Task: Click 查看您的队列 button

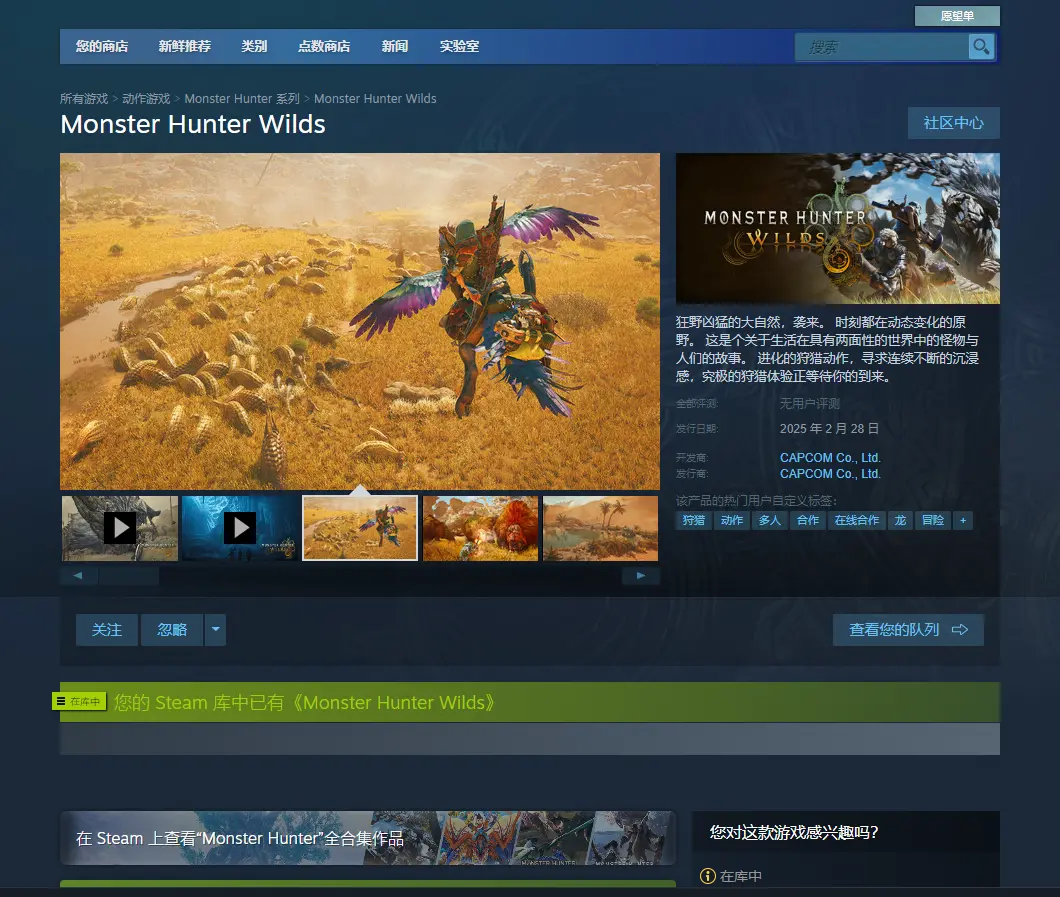Action: click(x=908, y=630)
